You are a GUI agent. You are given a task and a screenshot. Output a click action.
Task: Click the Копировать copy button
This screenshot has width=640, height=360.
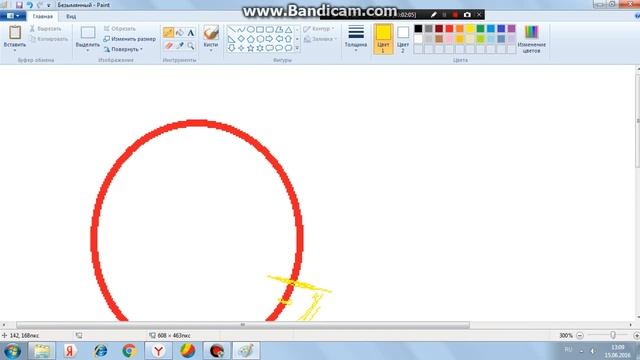point(49,39)
